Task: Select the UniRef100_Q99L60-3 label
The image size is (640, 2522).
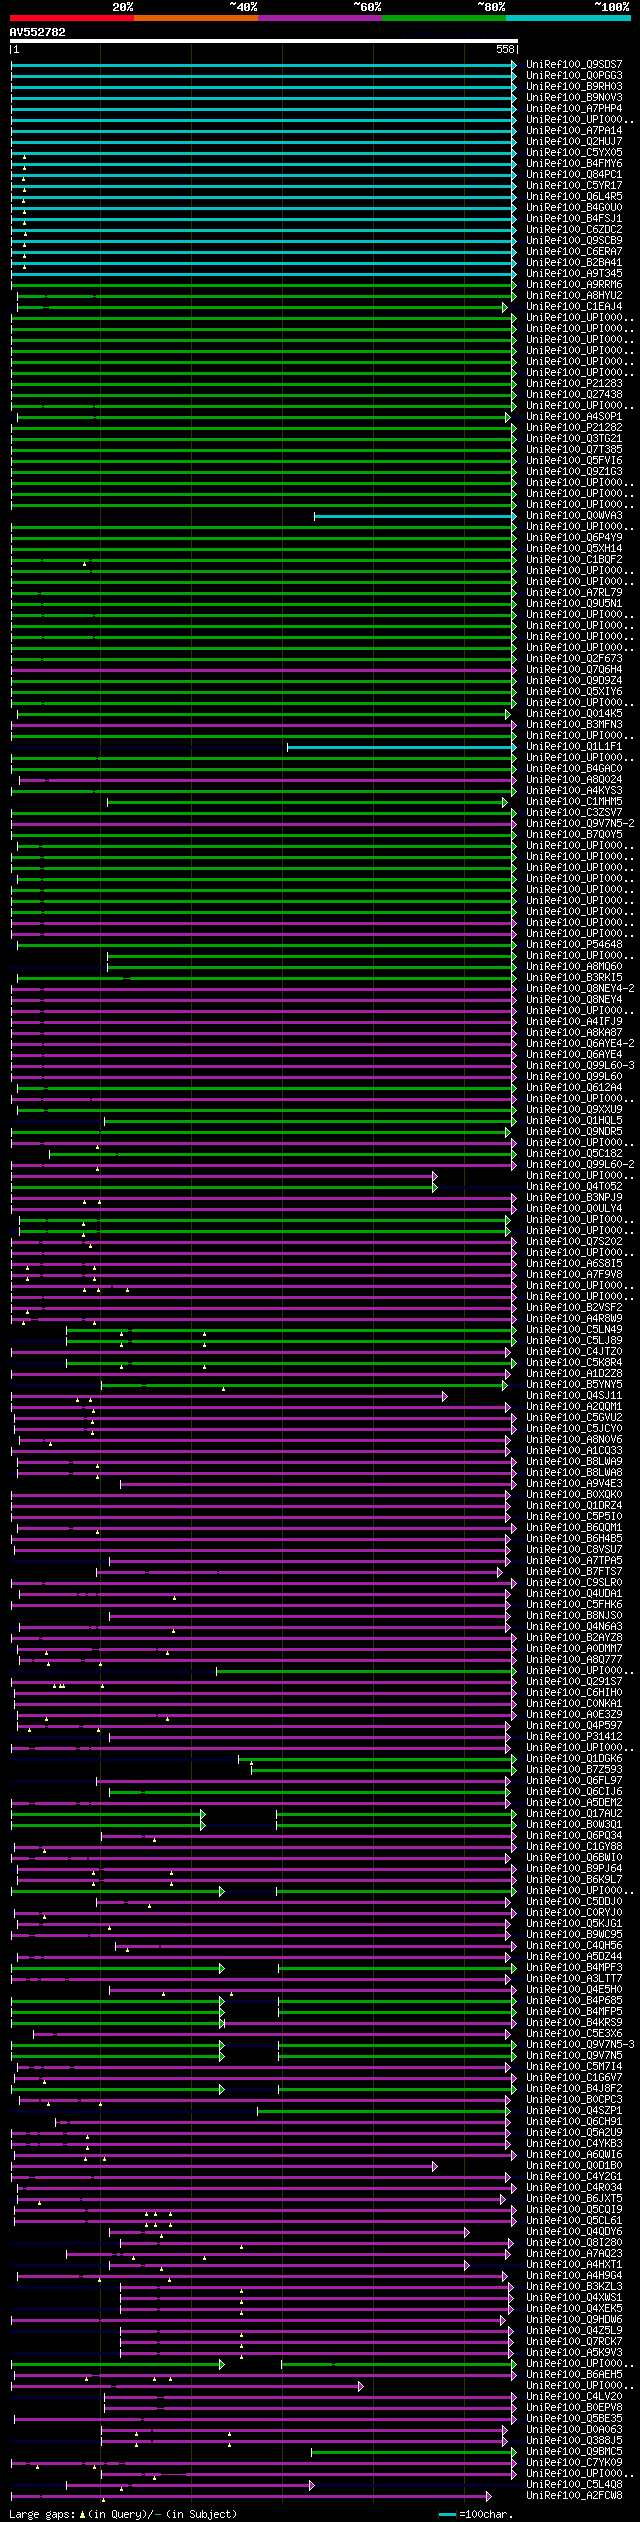Action: 580,1066
